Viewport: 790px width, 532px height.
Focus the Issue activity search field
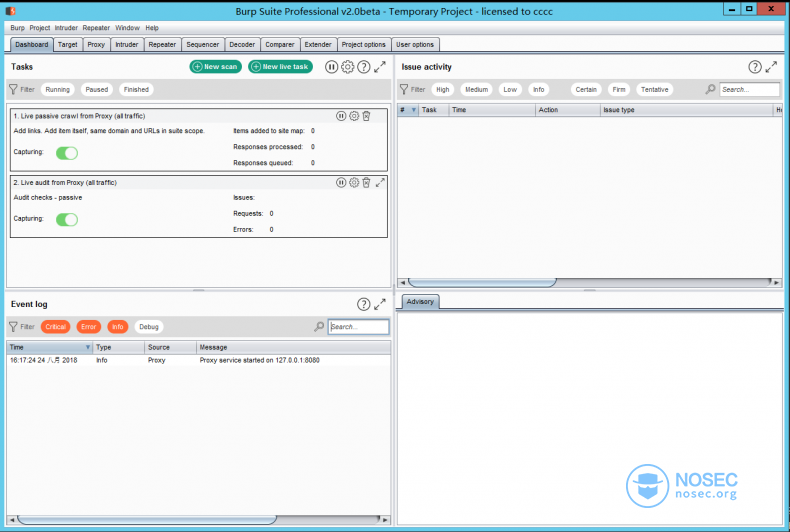coord(749,89)
